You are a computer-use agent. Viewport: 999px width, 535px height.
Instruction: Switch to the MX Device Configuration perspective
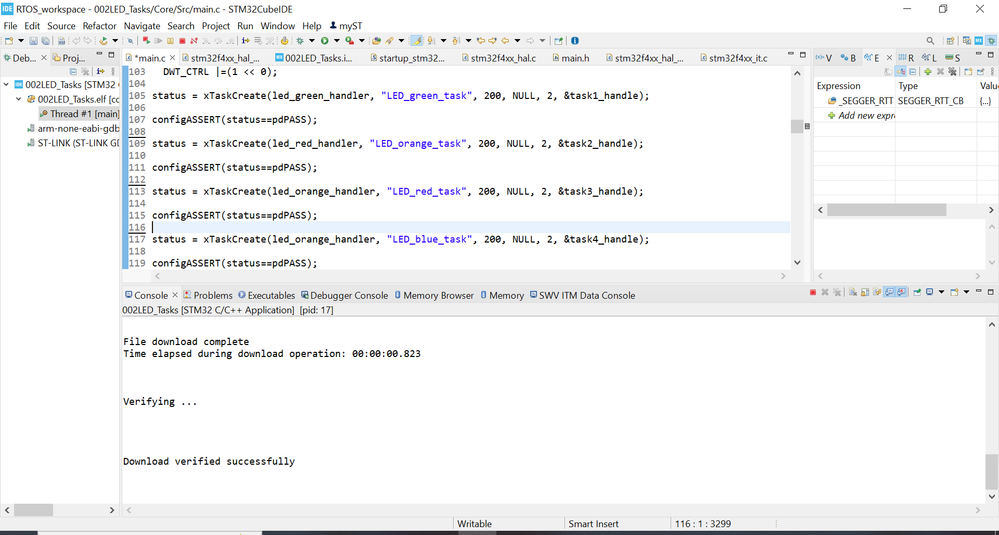coord(979,40)
